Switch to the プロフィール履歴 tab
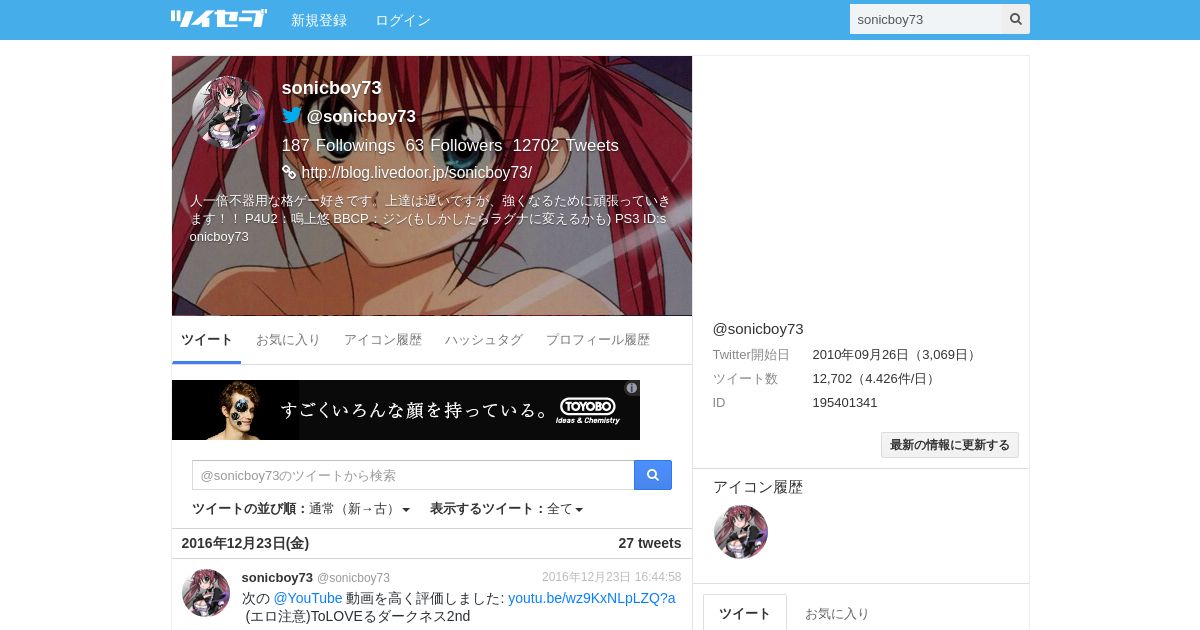This screenshot has height=630, width=1200. [x=598, y=340]
